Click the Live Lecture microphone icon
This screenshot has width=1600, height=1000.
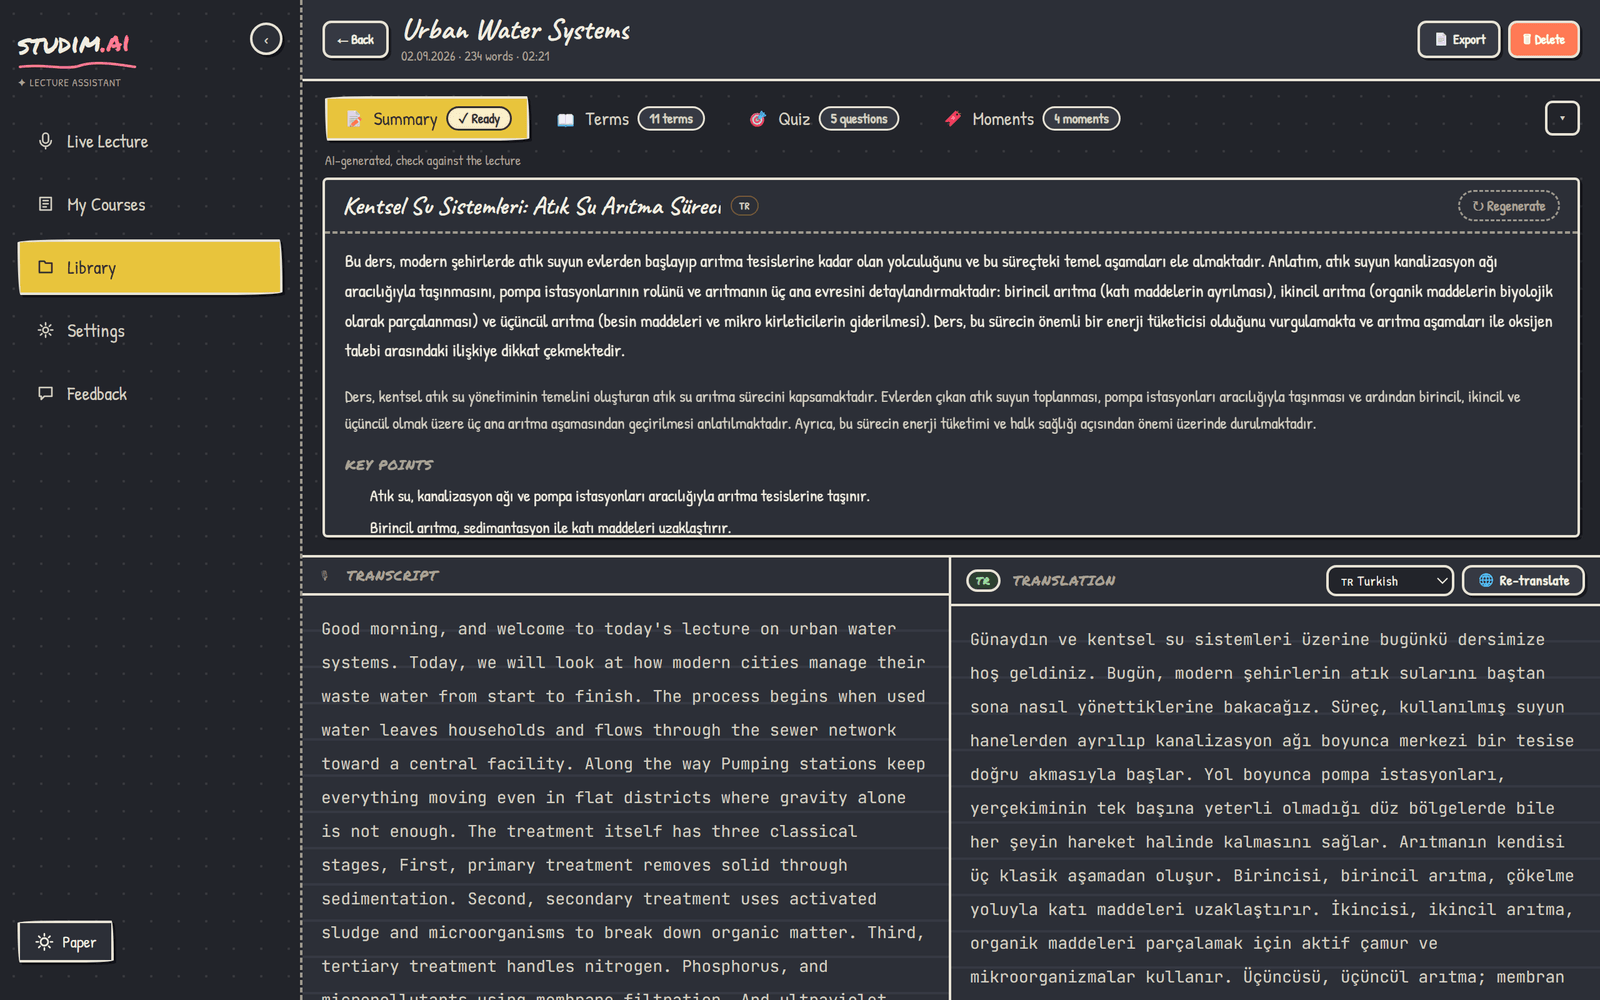(x=45, y=141)
